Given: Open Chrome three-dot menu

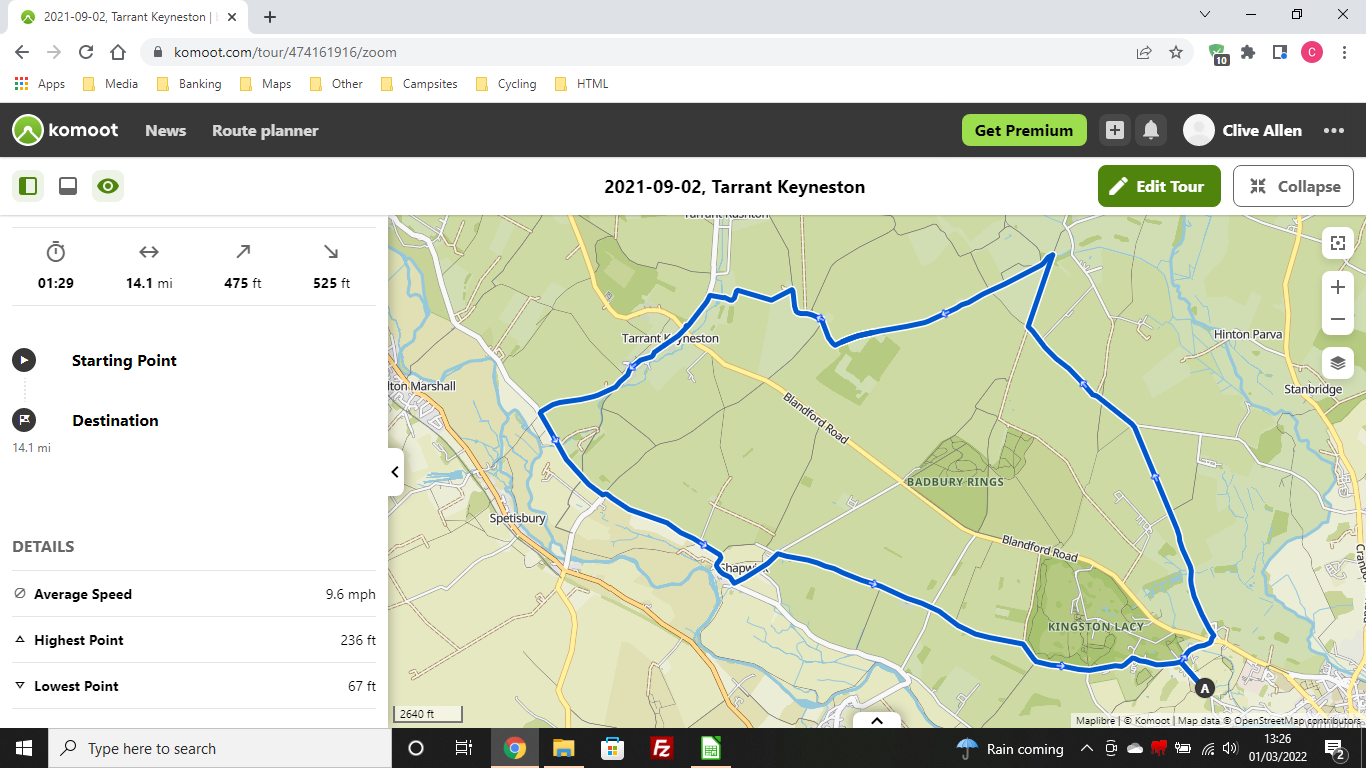Looking at the screenshot, I should pyautogui.click(x=1344, y=52).
